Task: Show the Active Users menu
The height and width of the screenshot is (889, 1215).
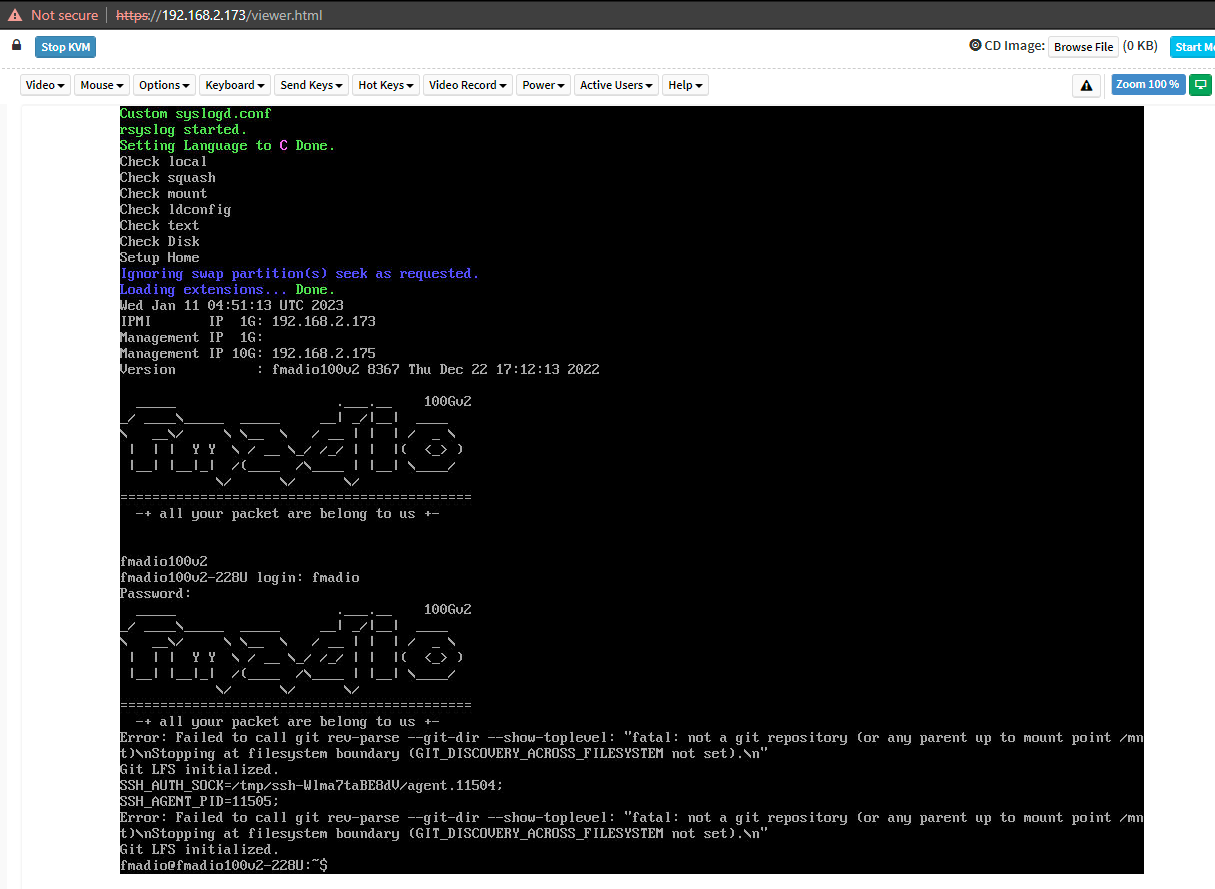Action: click(x=616, y=85)
